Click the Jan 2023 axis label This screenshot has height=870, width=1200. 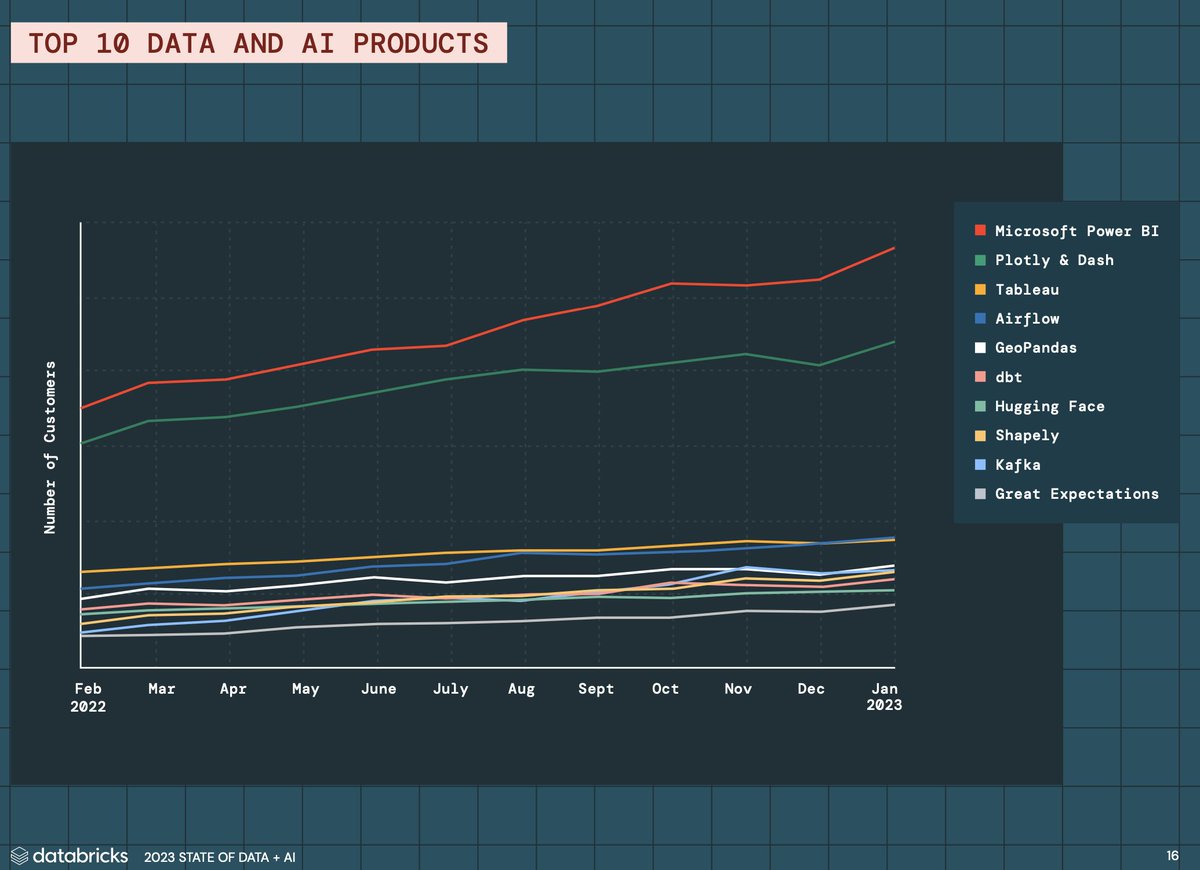pos(885,697)
